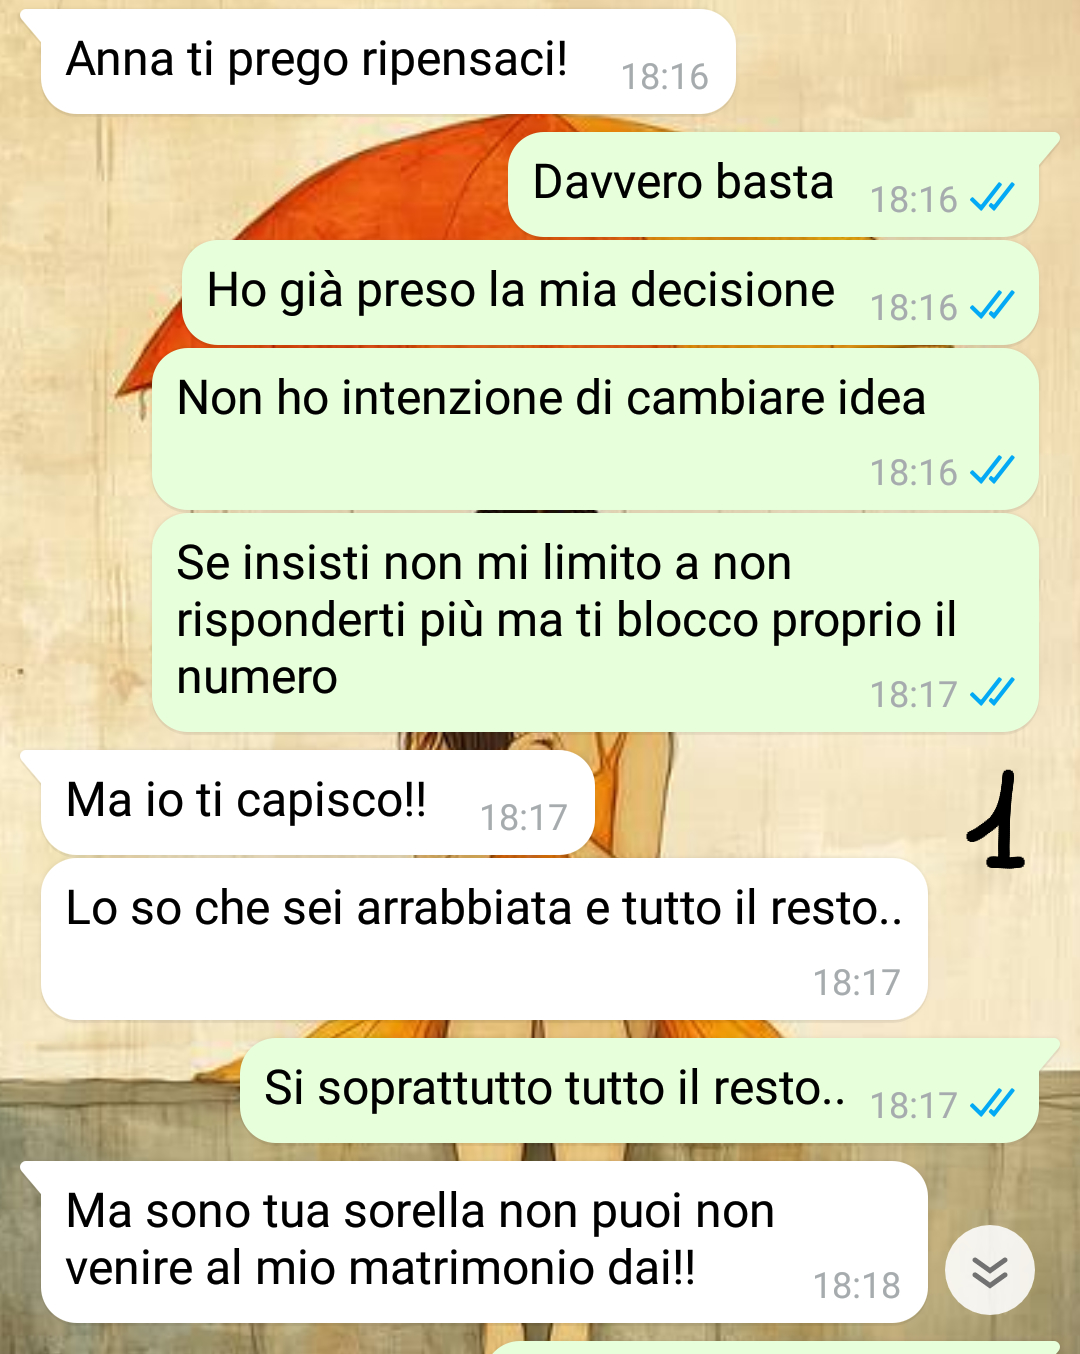The width and height of the screenshot is (1080, 1354).
Task: Tap the scroll-to-bottom double chevron button
Action: (989, 1270)
